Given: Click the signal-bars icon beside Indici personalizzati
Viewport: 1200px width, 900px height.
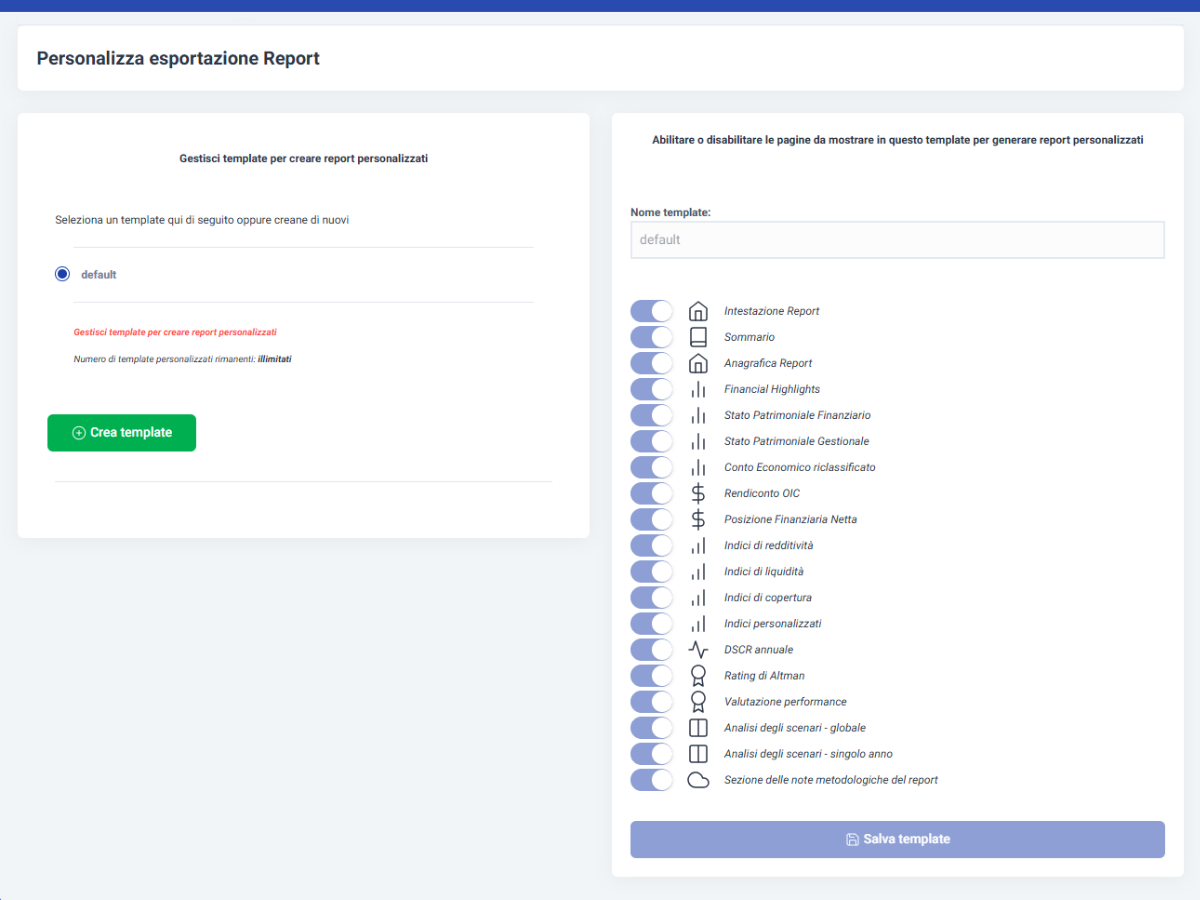Looking at the screenshot, I should (x=698, y=623).
